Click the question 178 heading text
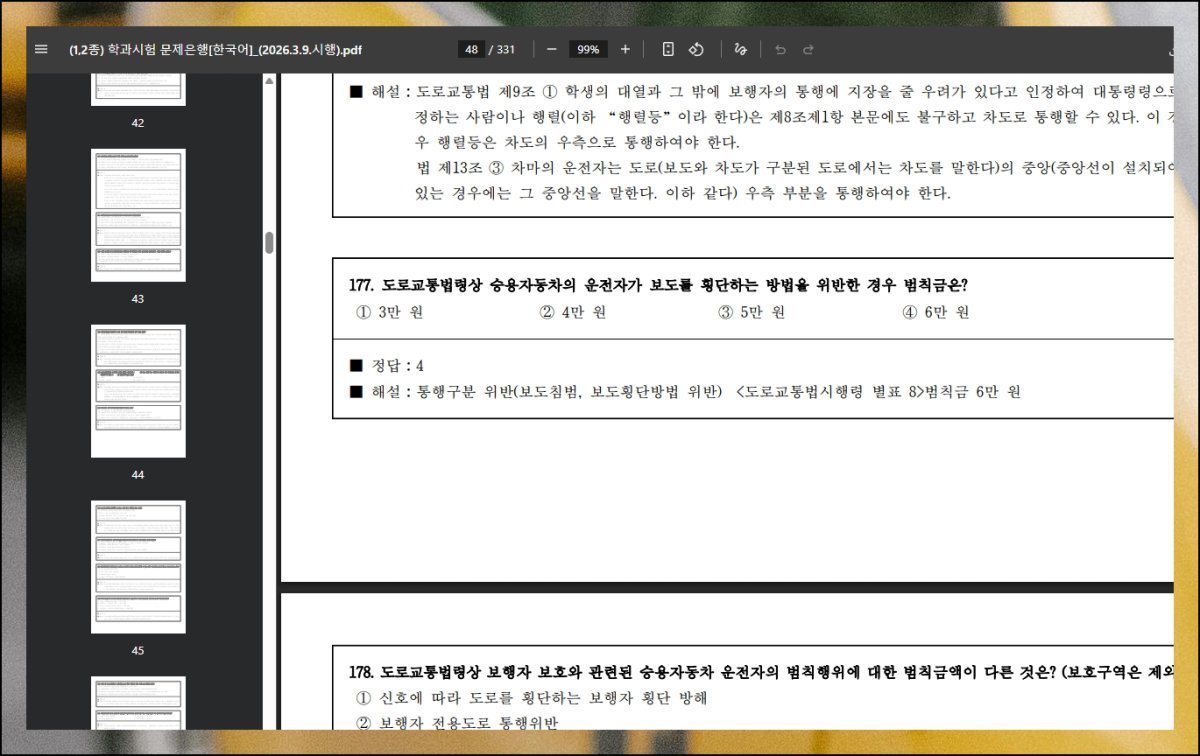This screenshot has width=1200, height=756. coord(760,670)
